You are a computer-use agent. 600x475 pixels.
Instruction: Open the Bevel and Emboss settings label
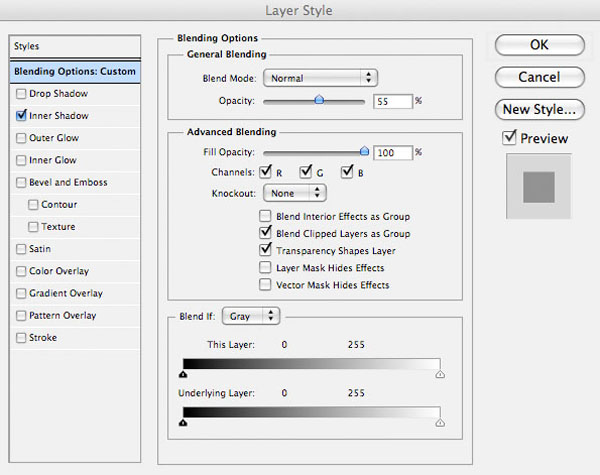(x=68, y=182)
